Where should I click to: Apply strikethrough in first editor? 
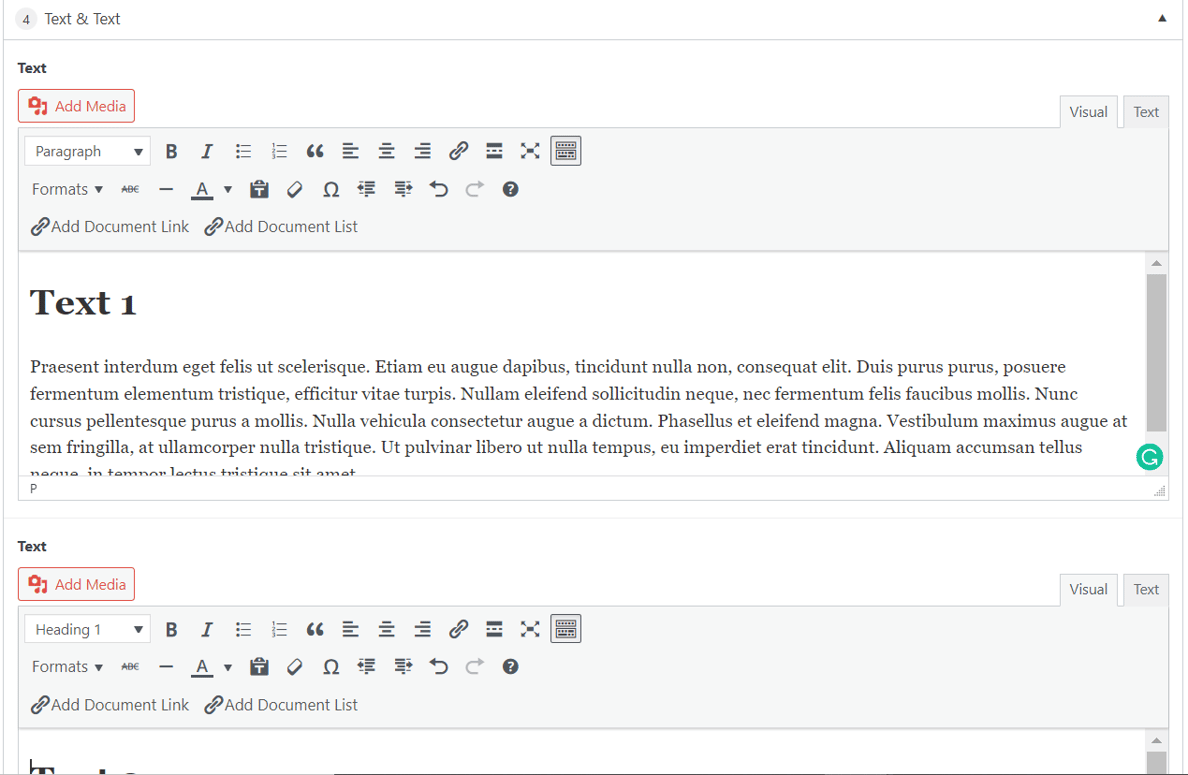click(130, 189)
